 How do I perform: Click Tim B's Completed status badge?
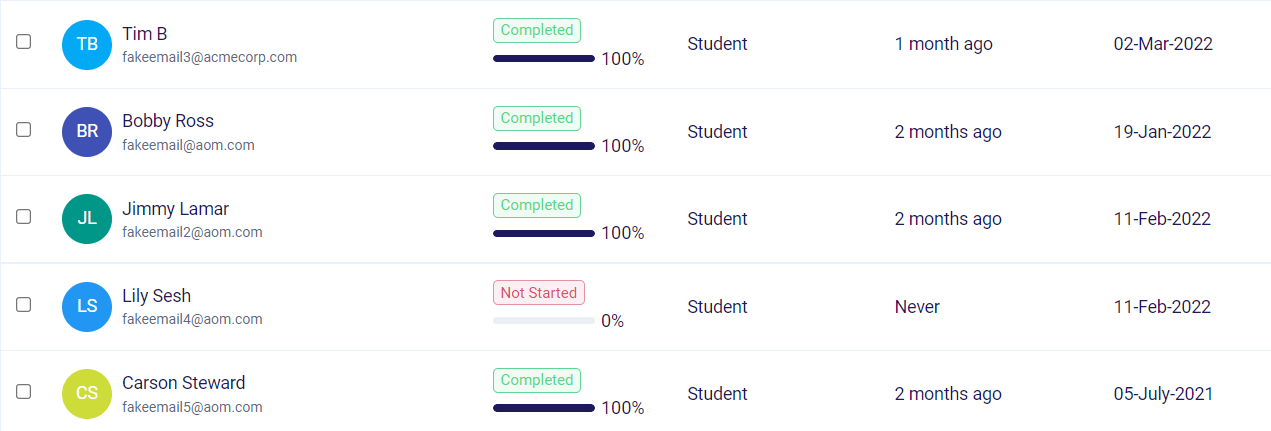[537, 30]
